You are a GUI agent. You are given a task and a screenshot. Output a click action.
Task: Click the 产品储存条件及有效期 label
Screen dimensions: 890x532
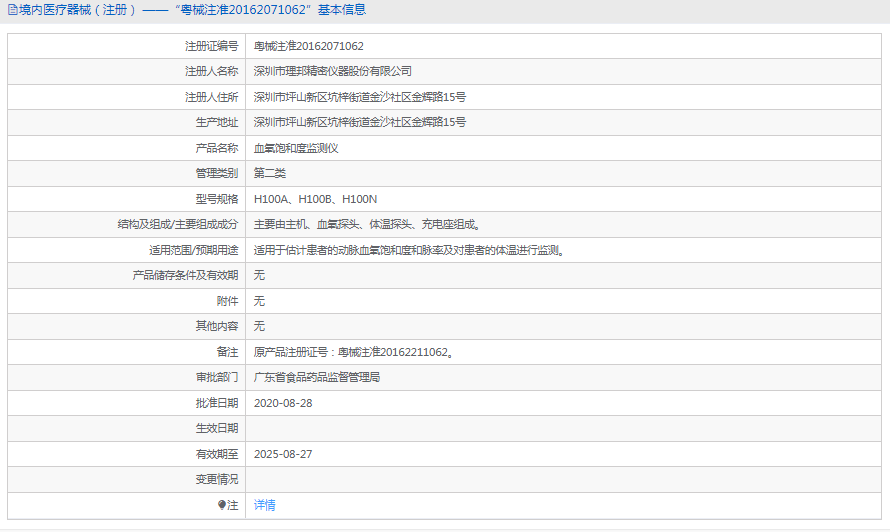186,275
